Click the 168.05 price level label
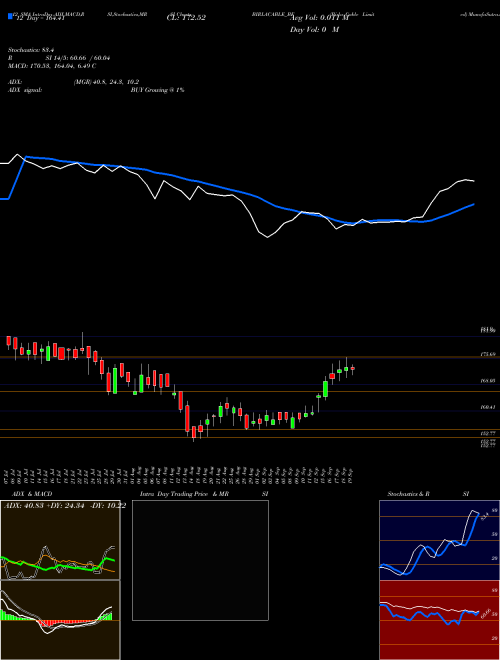Viewport: 500px width, 660px height. coord(488,381)
